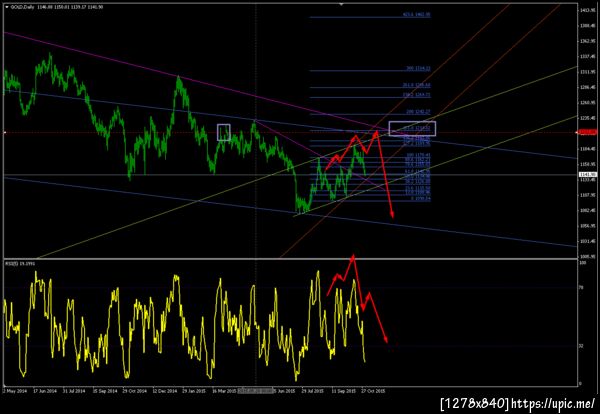Click the red arrowhead ending RSI projection
This screenshot has height=414, width=600.
(x=386, y=339)
